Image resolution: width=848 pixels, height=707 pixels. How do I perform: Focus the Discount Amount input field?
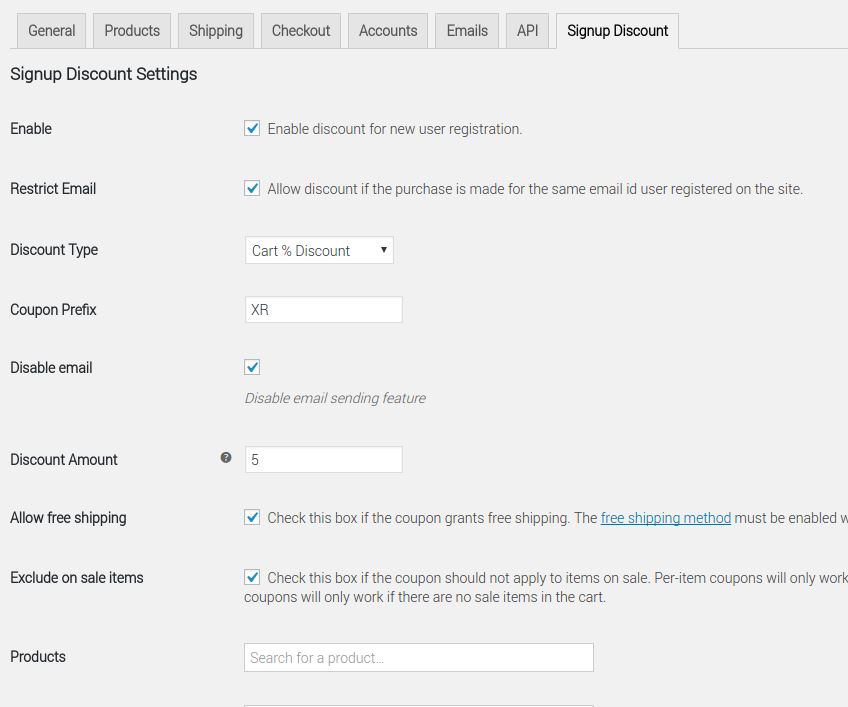[x=324, y=459]
